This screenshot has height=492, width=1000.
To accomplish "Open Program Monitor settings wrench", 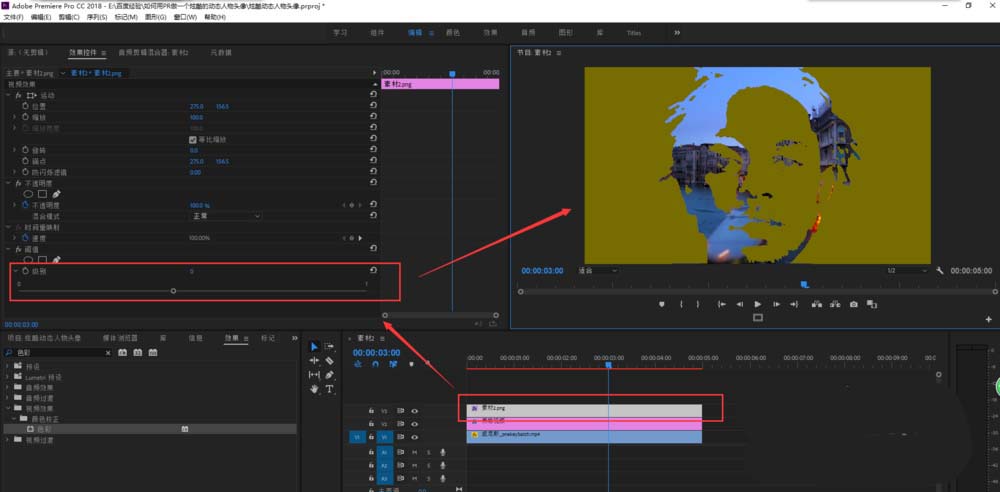I will [939, 271].
